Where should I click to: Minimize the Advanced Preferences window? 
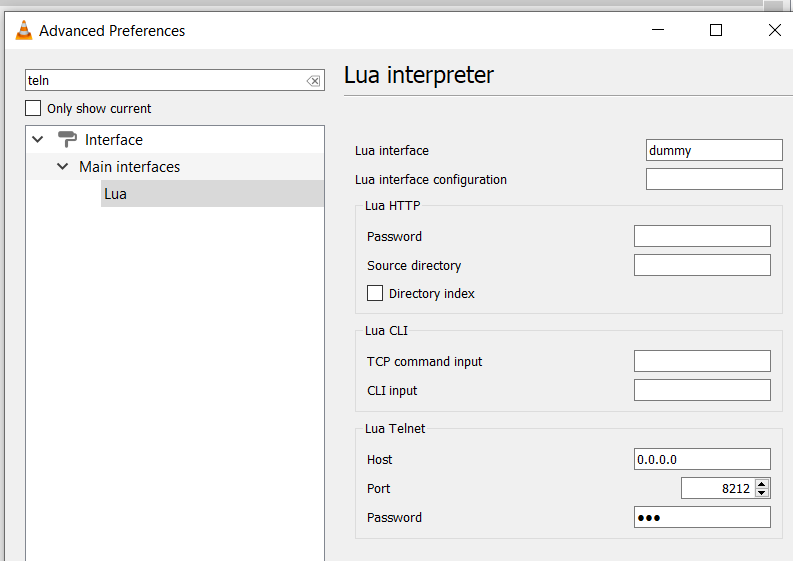click(657, 30)
